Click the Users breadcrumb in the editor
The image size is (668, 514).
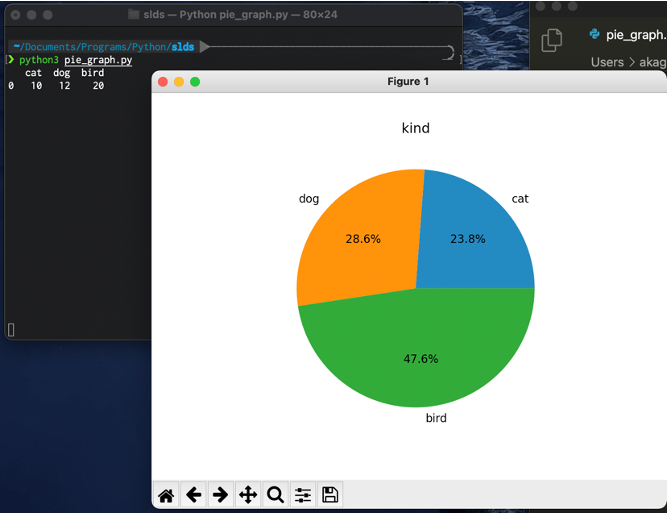pos(607,62)
